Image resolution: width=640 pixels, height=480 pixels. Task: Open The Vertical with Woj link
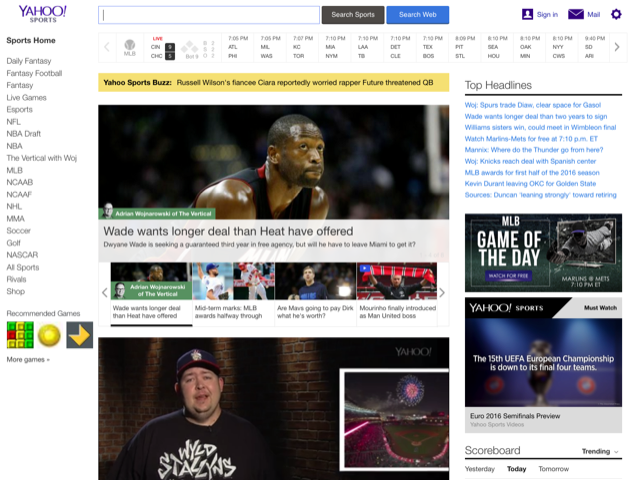coord(42,158)
